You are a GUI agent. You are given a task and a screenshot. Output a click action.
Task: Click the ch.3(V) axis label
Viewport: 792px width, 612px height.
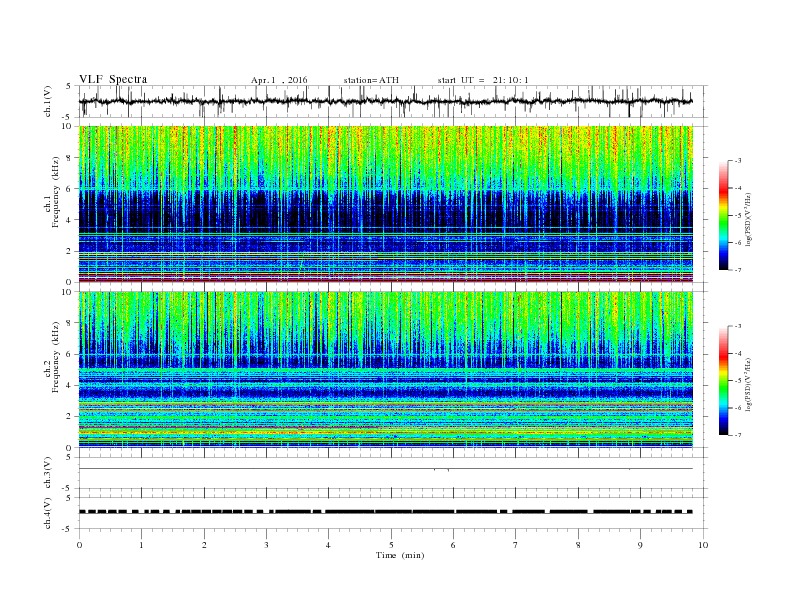coord(47,473)
